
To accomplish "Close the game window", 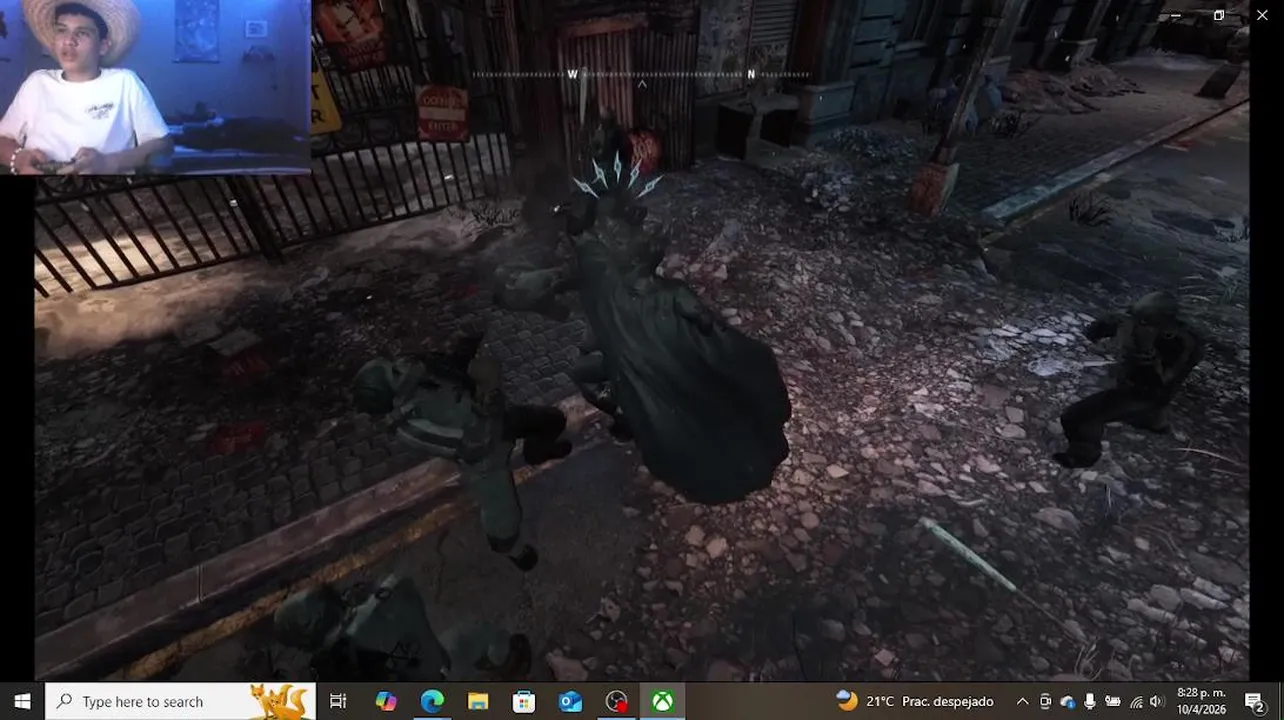I will tap(1262, 16).
